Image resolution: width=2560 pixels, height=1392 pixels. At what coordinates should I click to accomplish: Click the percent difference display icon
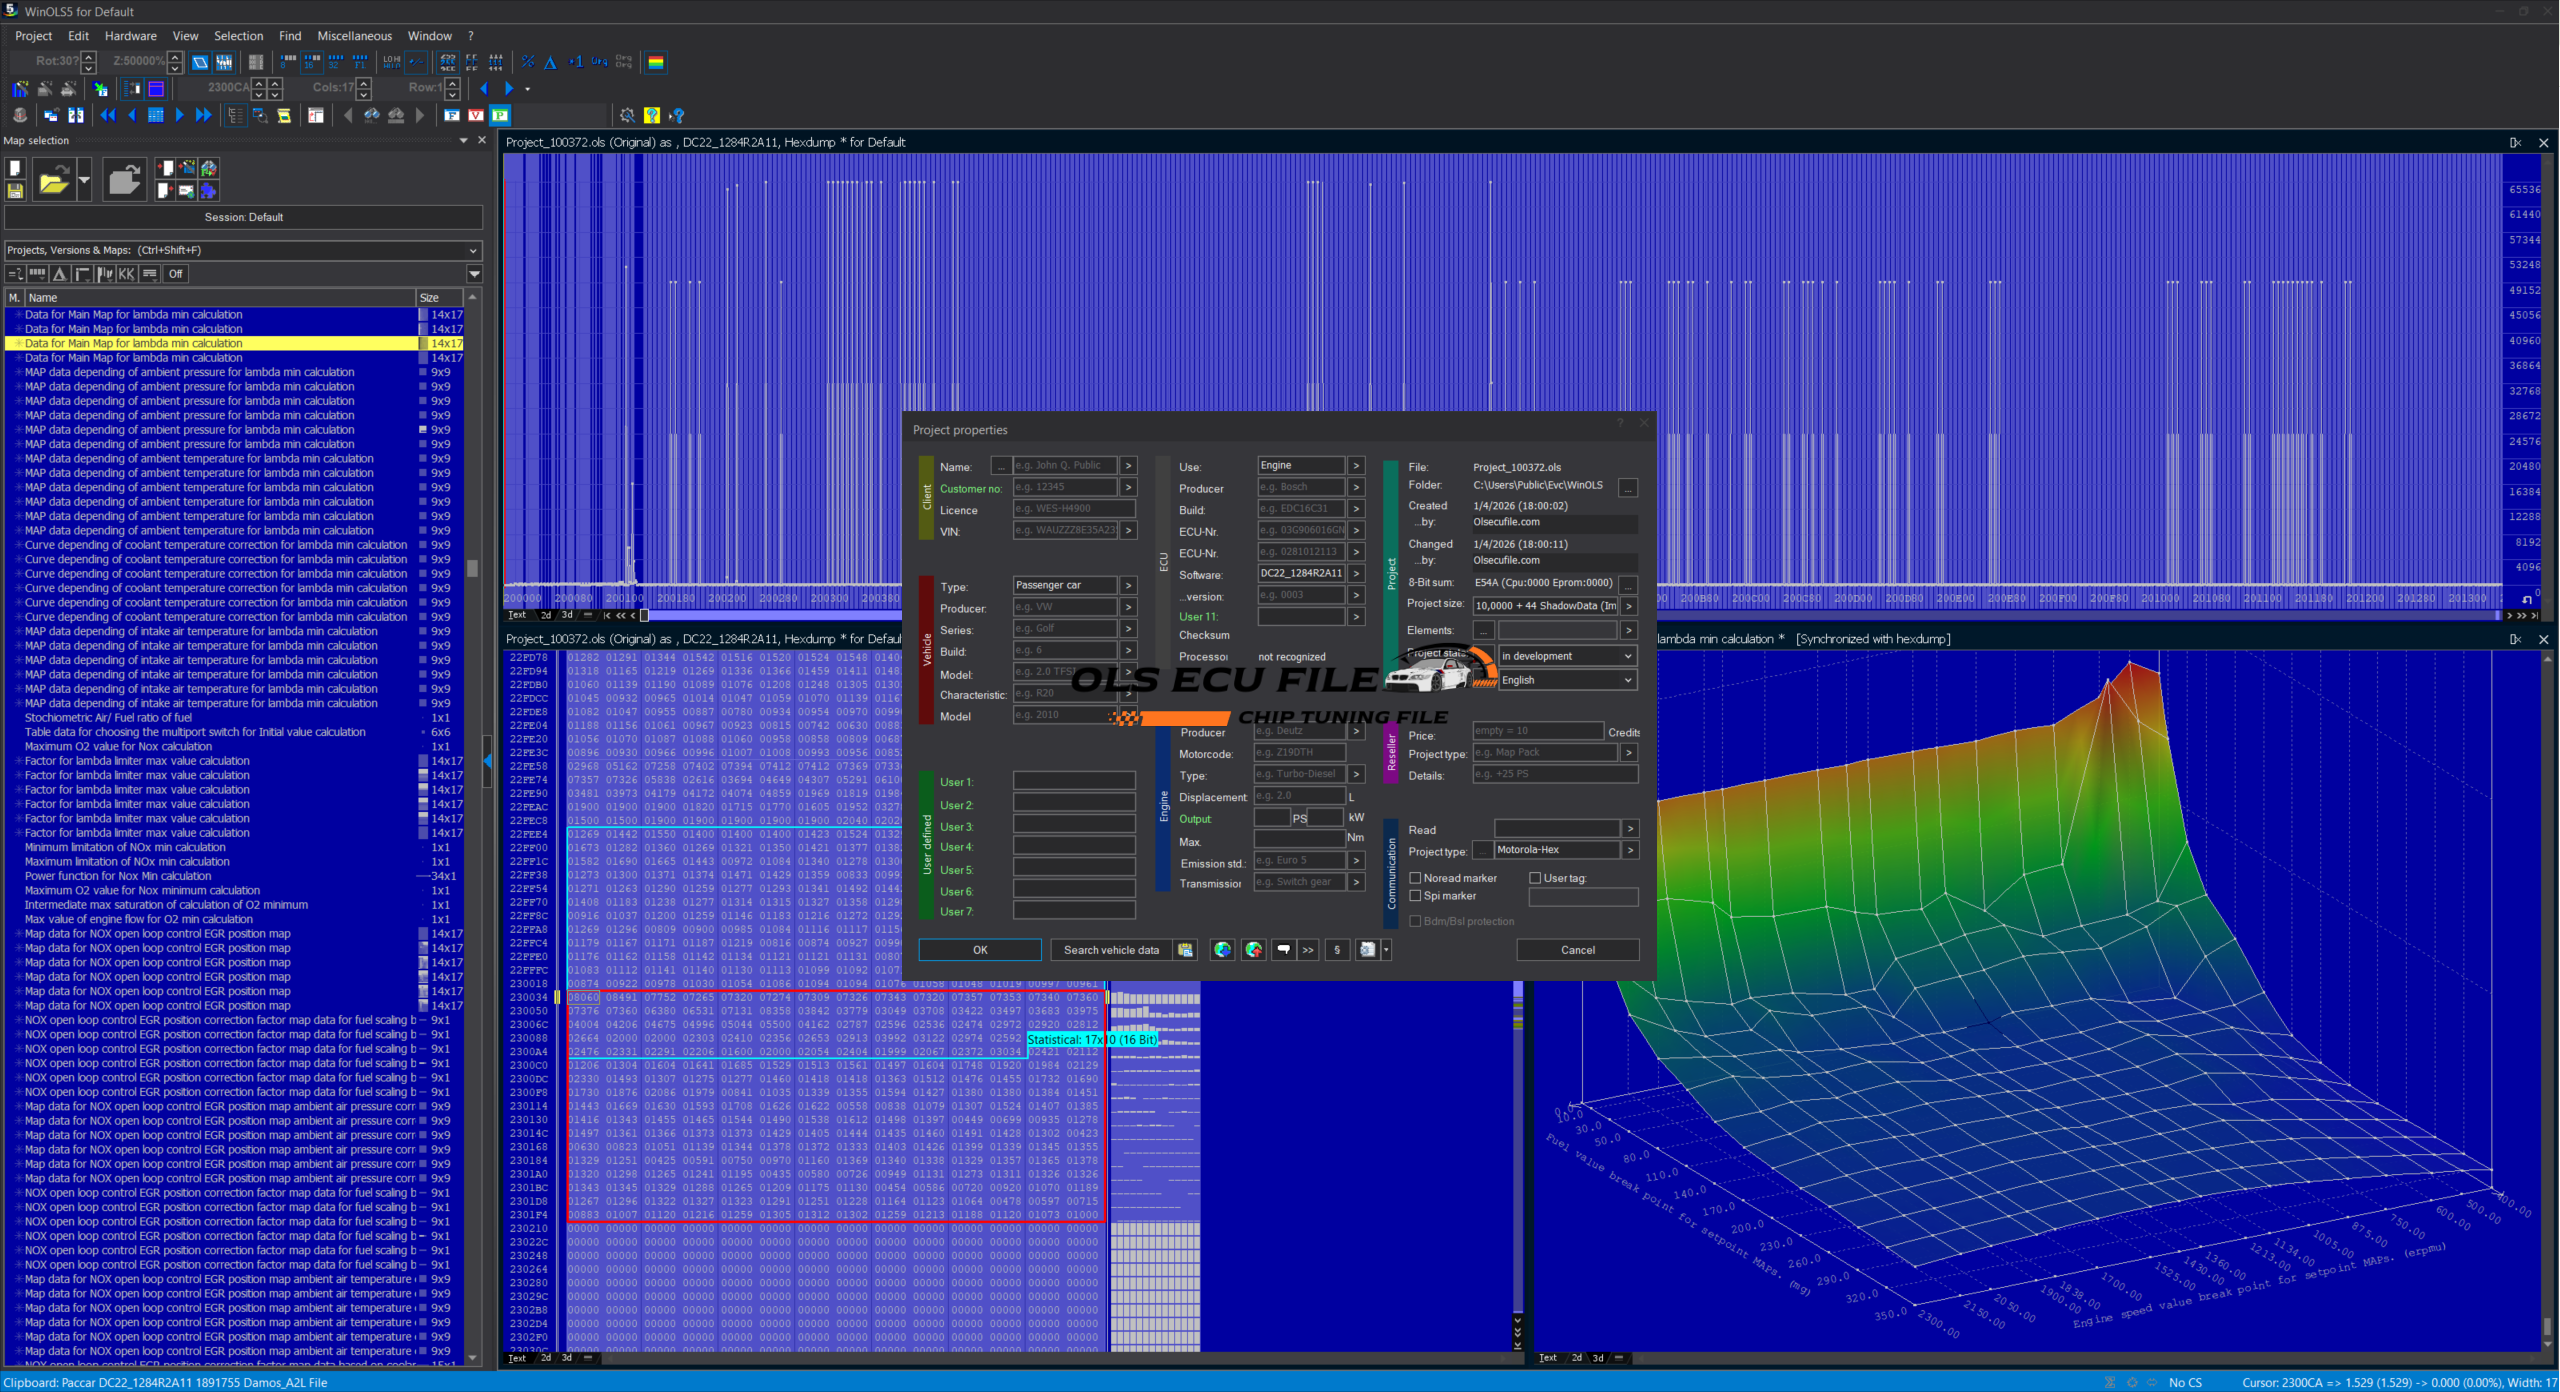click(528, 62)
